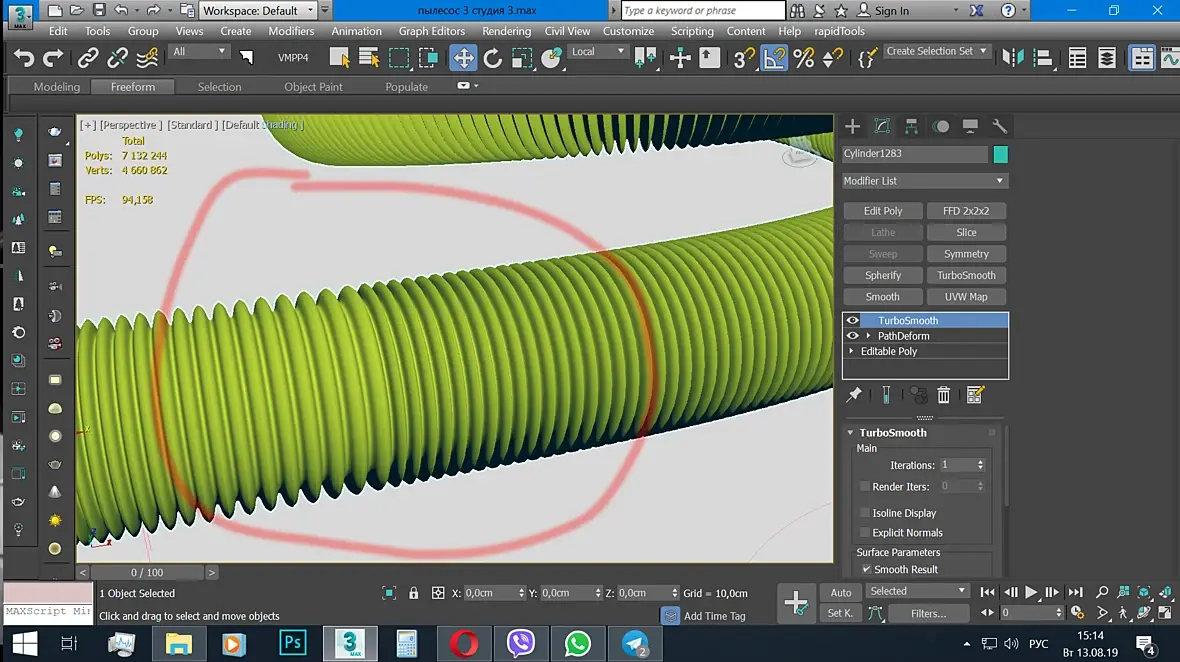Screen dimensions: 1180x662
Task: Click the object color swatch
Action: pyautogui.click(x=1000, y=154)
